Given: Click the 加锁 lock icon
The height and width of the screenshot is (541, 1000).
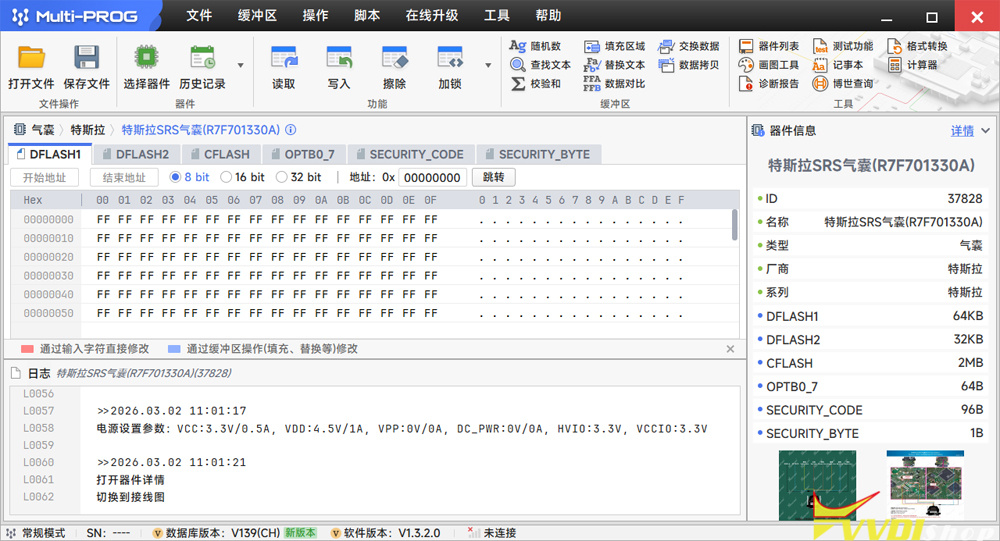Looking at the screenshot, I should [449, 59].
